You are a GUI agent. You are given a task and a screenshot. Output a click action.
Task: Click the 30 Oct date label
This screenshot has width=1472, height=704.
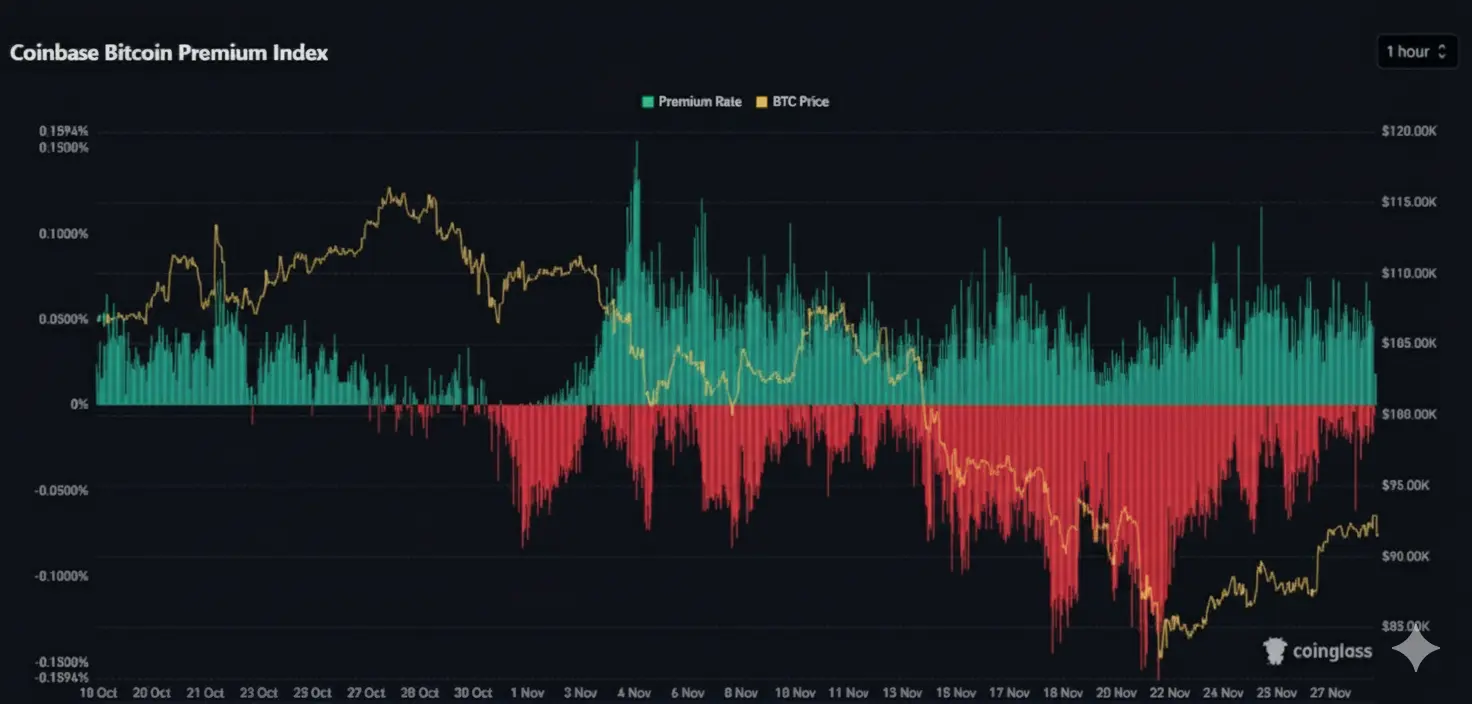point(473,693)
